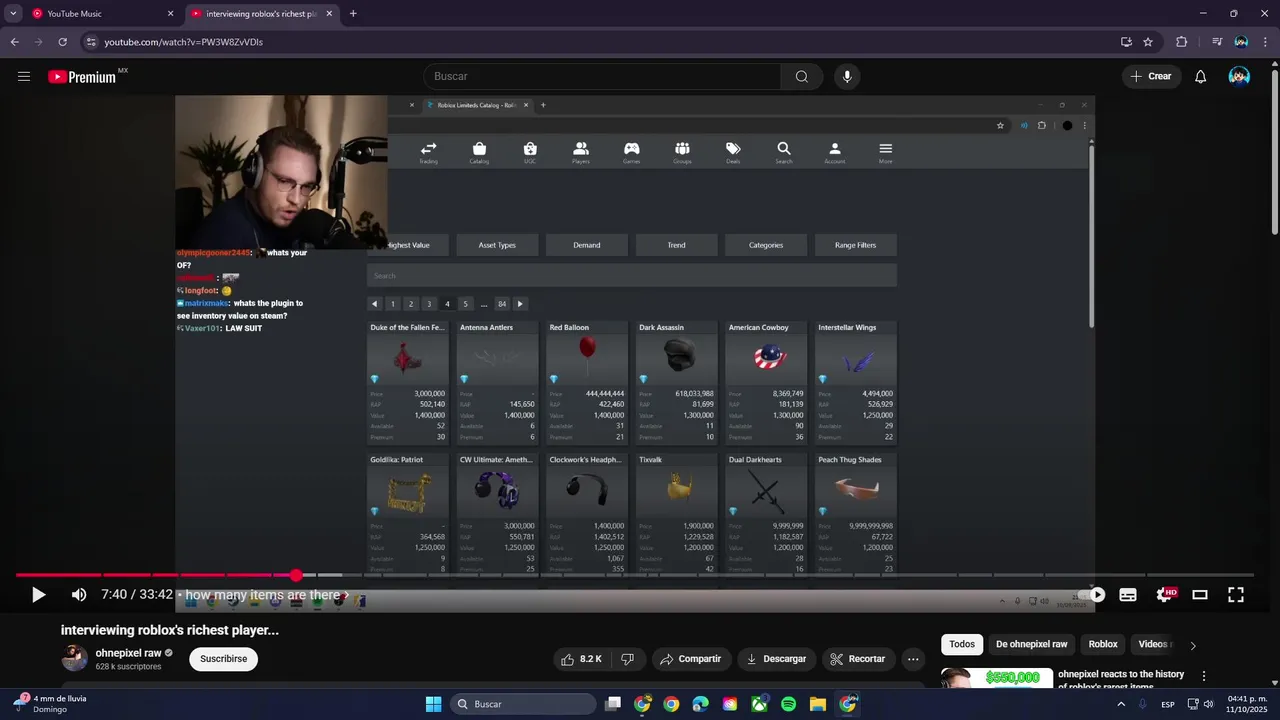The width and height of the screenshot is (1280, 720).
Task: Open Chrome profile avatar
Action: coord(1241,42)
